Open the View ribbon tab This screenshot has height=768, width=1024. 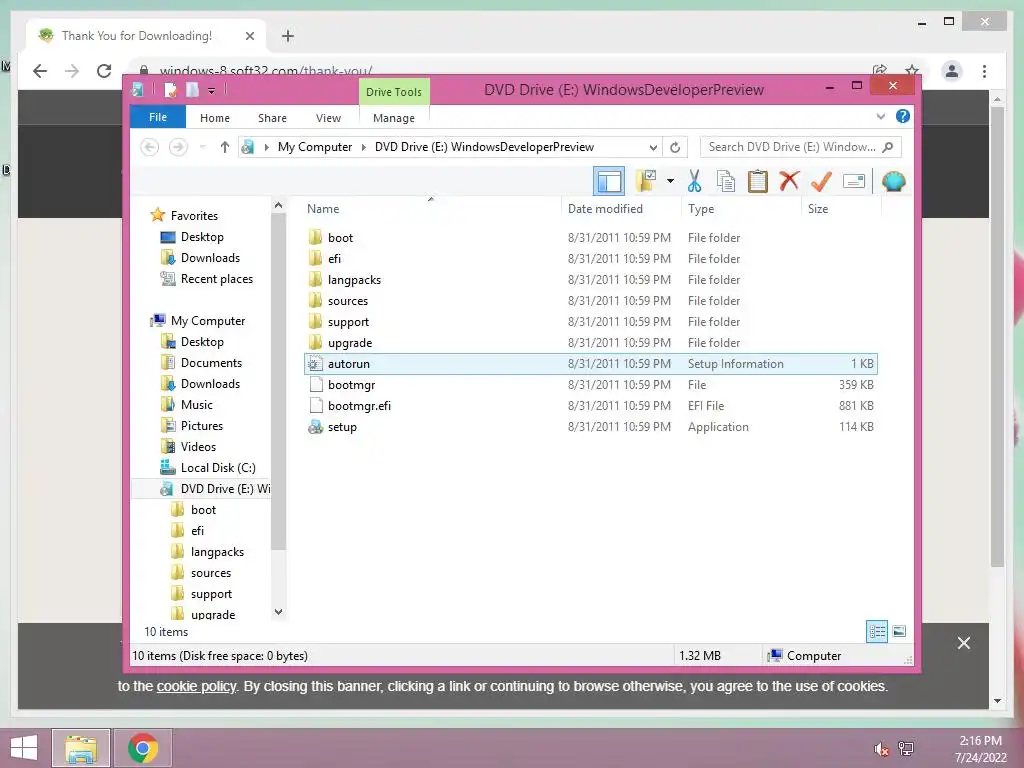[x=328, y=118]
